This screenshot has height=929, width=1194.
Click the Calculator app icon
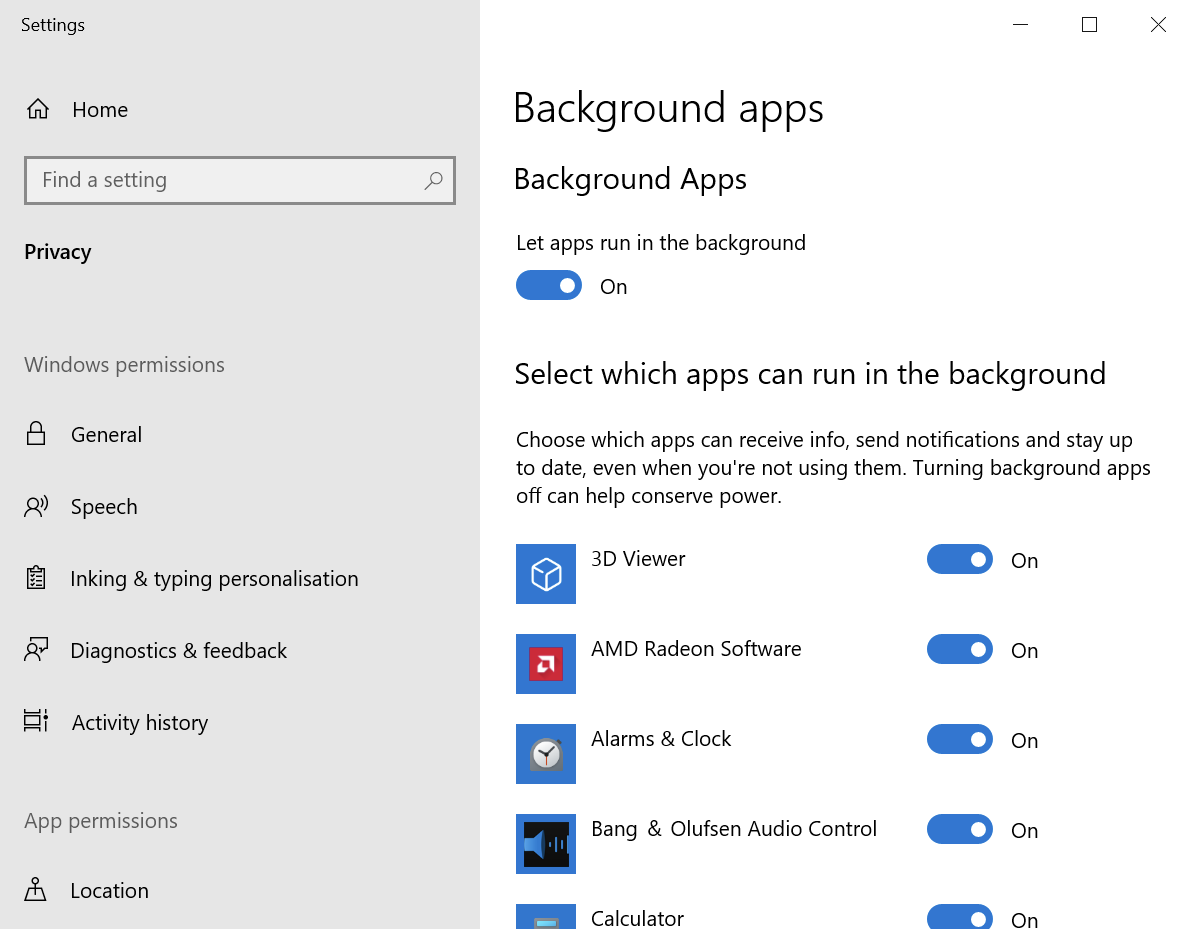pyautogui.click(x=546, y=916)
